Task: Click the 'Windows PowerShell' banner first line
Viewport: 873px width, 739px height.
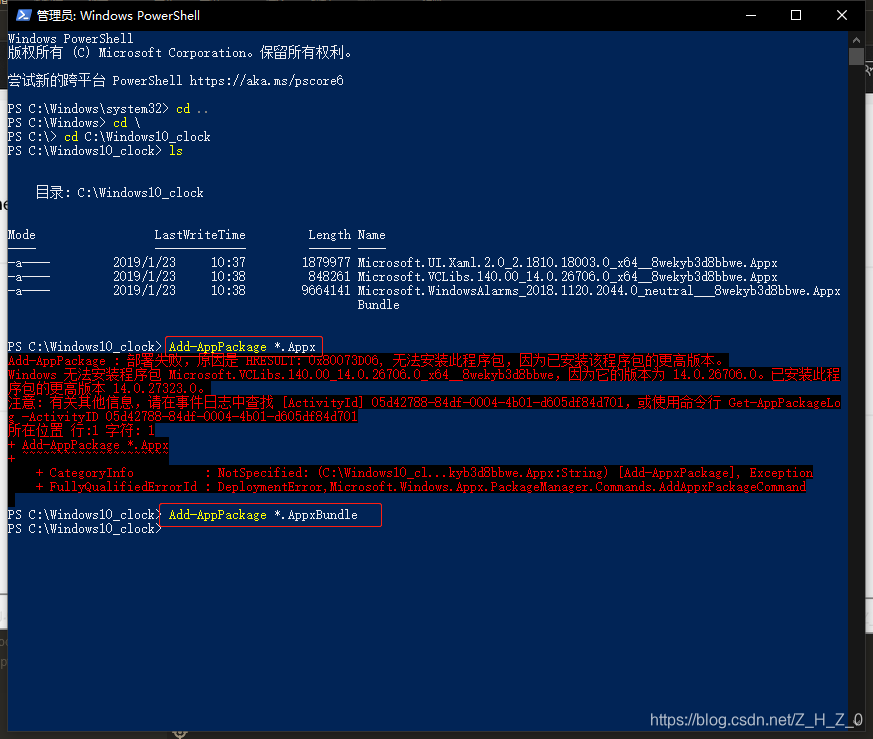Action: (x=71, y=38)
